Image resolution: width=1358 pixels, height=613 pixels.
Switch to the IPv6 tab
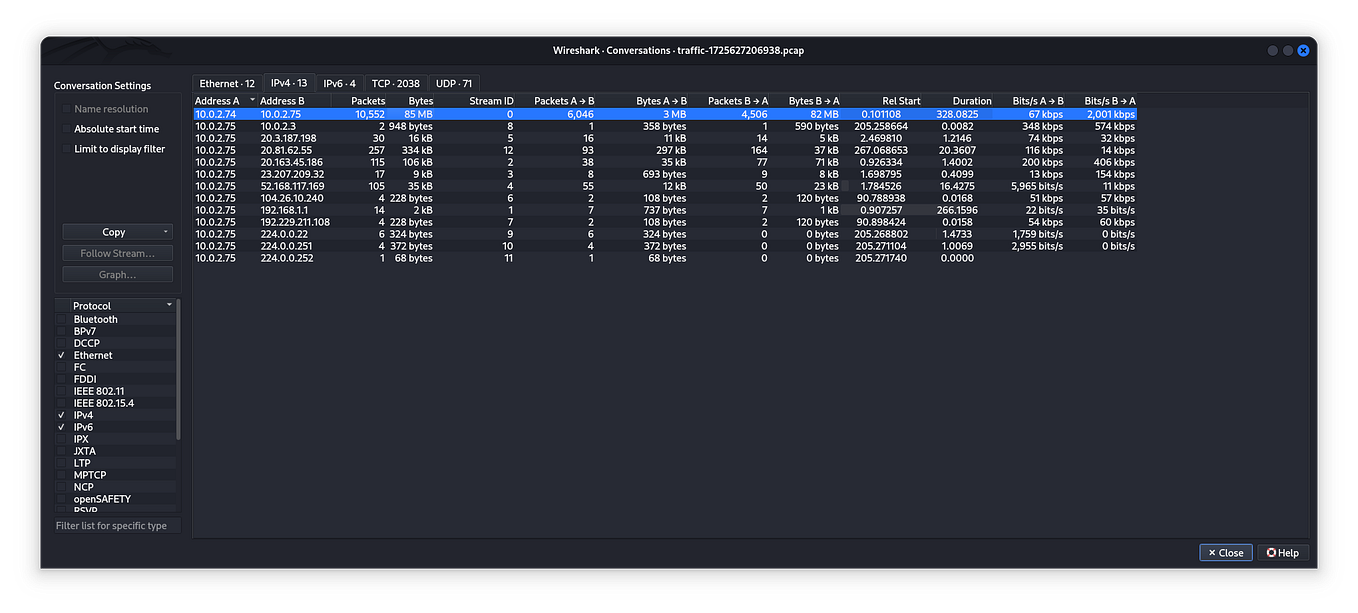[339, 83]
